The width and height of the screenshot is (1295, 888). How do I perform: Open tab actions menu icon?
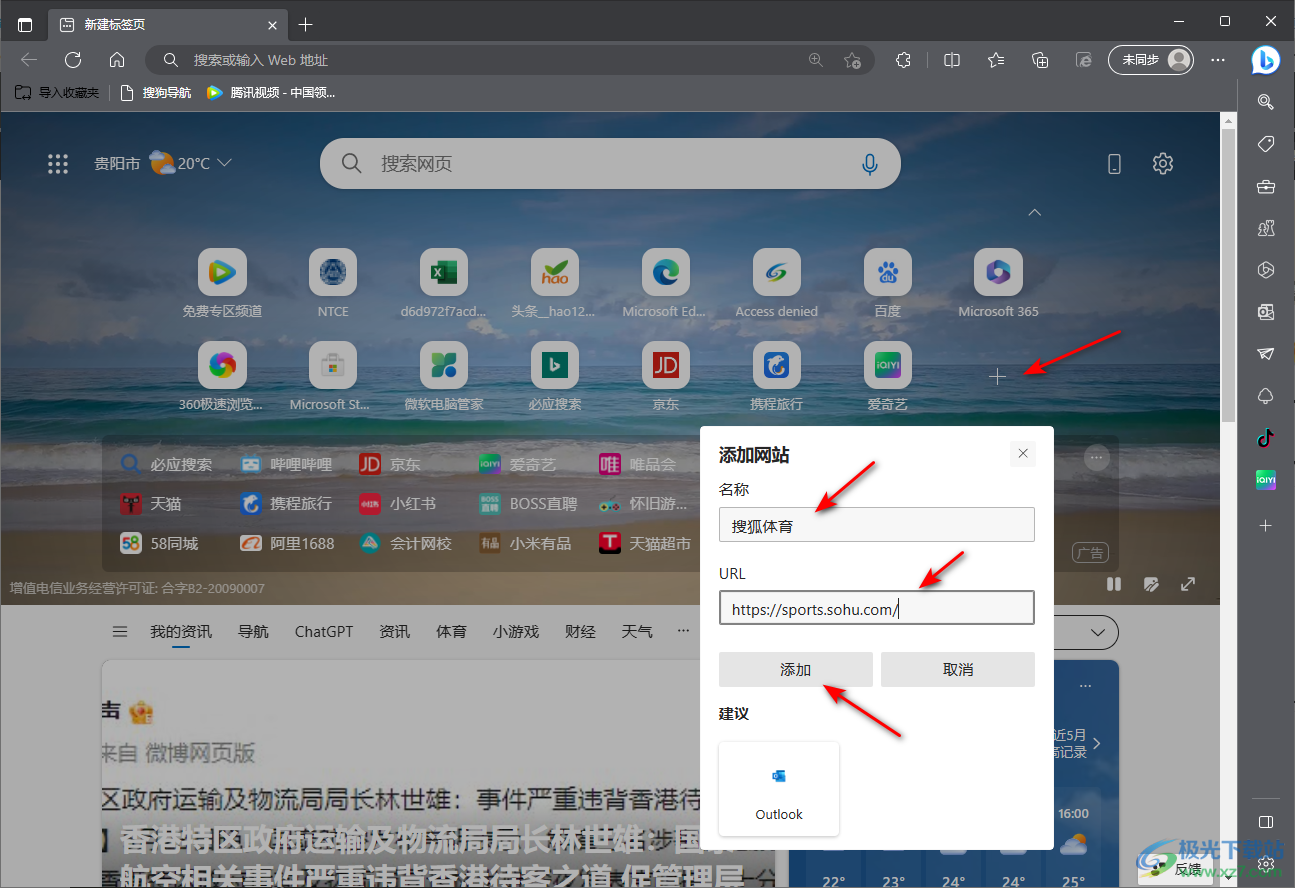(x=25, y=24)
